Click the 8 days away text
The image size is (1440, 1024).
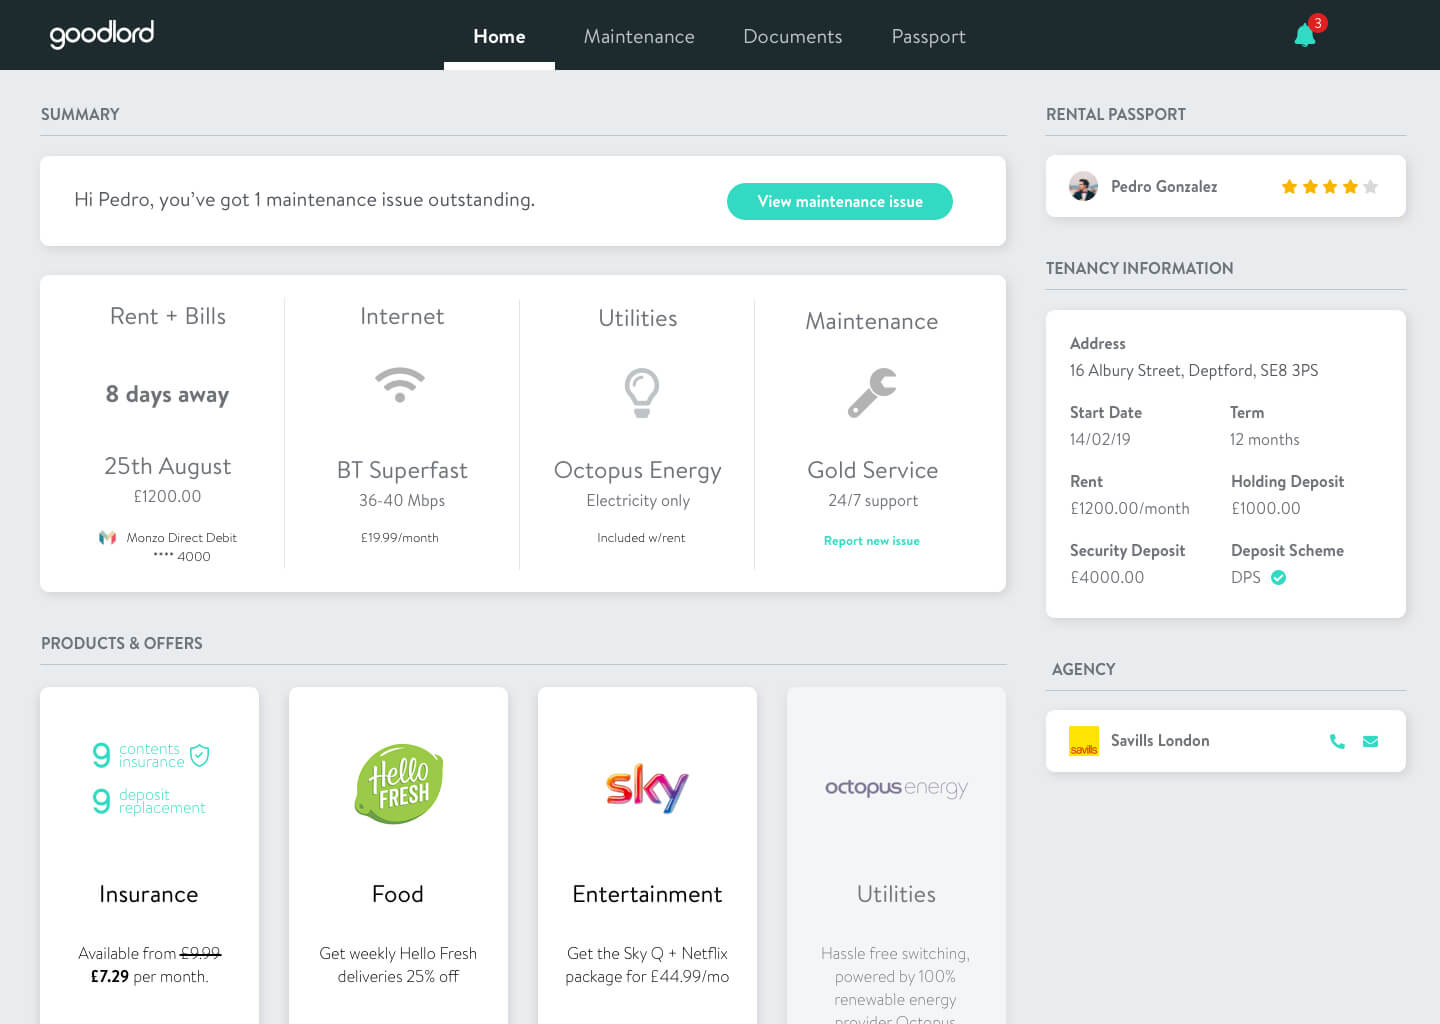pyautogui.click(x=167, y=395)
